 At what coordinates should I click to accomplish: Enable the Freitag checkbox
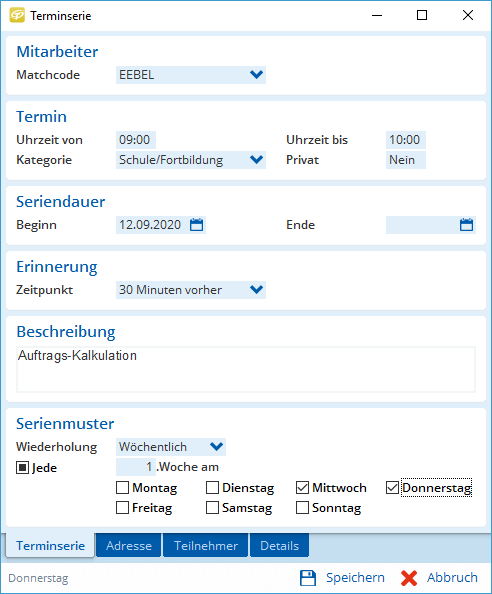(122, 508)
